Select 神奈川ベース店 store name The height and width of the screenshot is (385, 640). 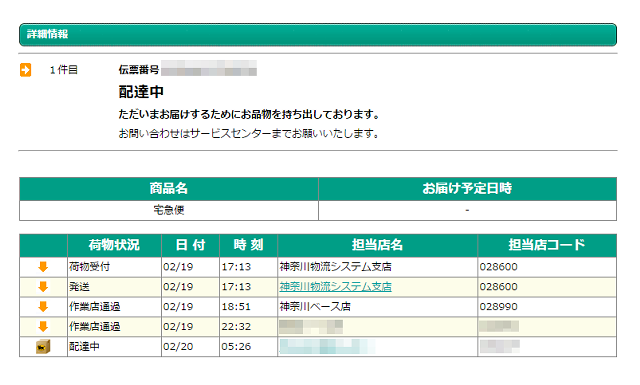click(315, 307)
